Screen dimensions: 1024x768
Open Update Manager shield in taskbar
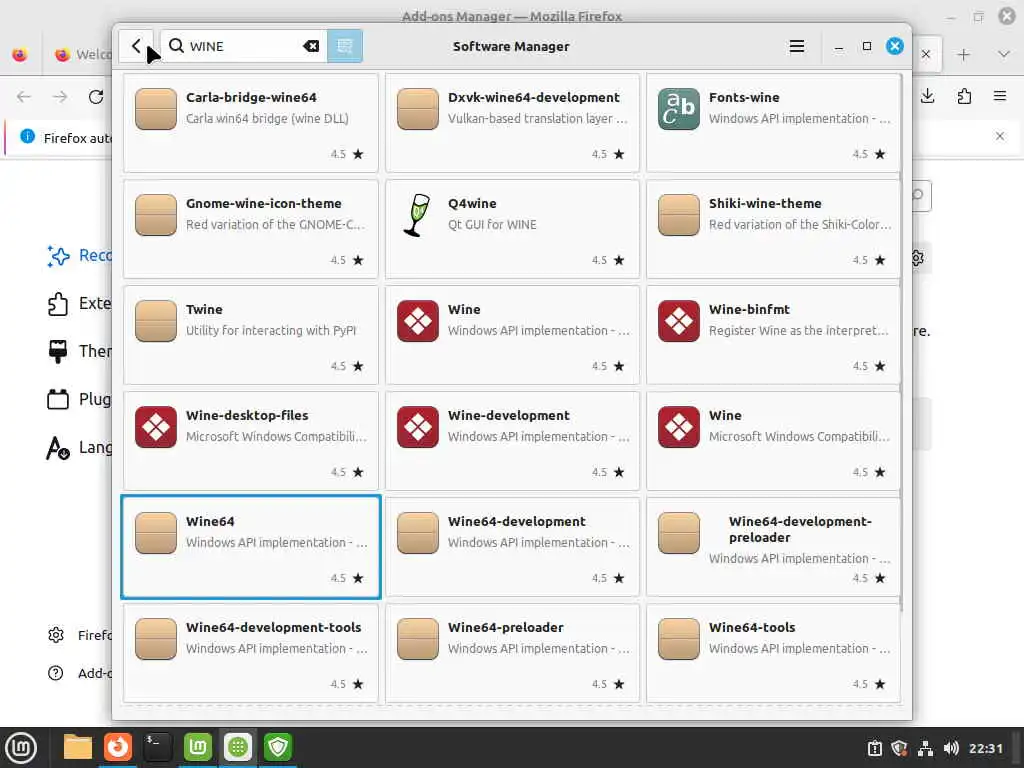[278, 747]
